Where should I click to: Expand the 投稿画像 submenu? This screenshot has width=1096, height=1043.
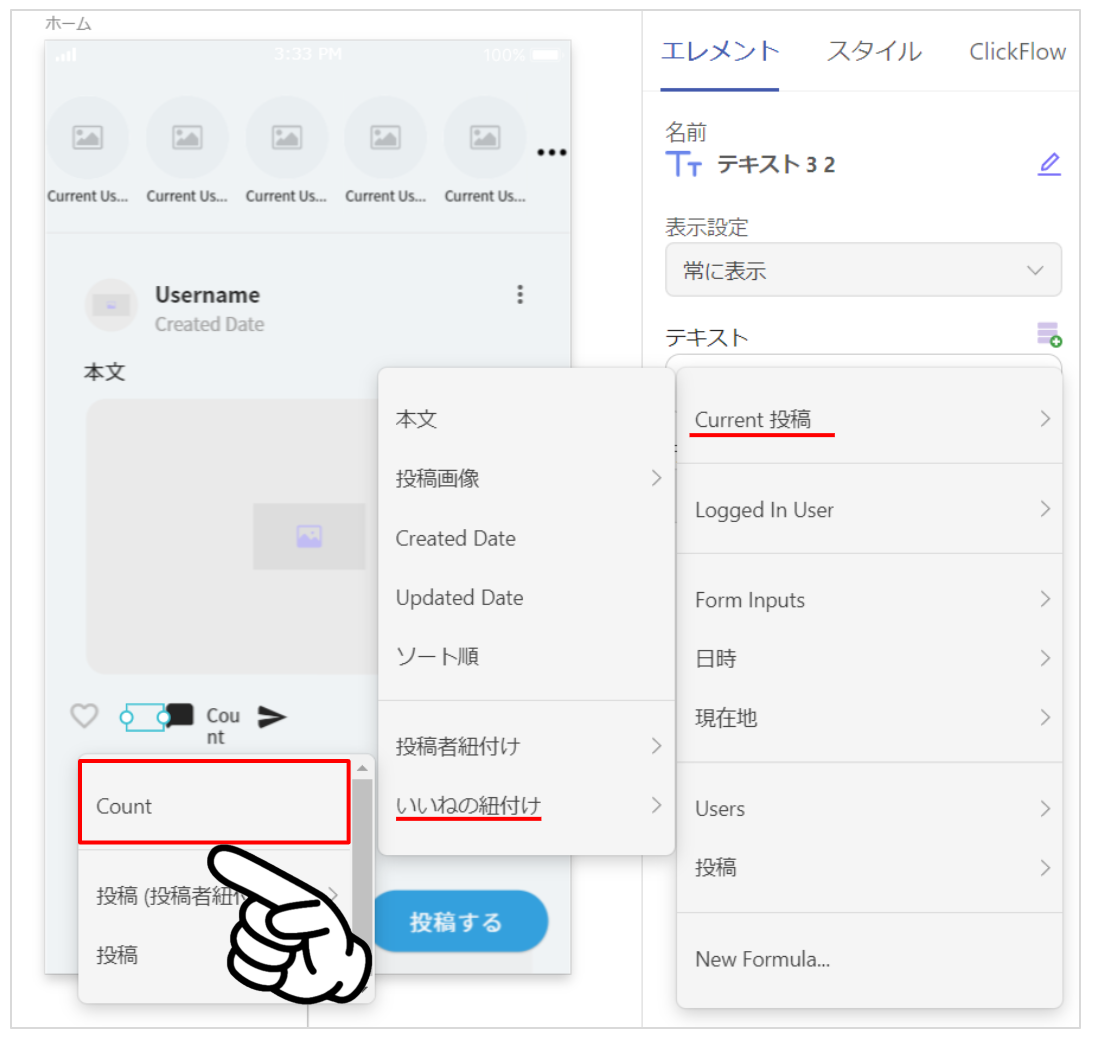click(526, 478)
